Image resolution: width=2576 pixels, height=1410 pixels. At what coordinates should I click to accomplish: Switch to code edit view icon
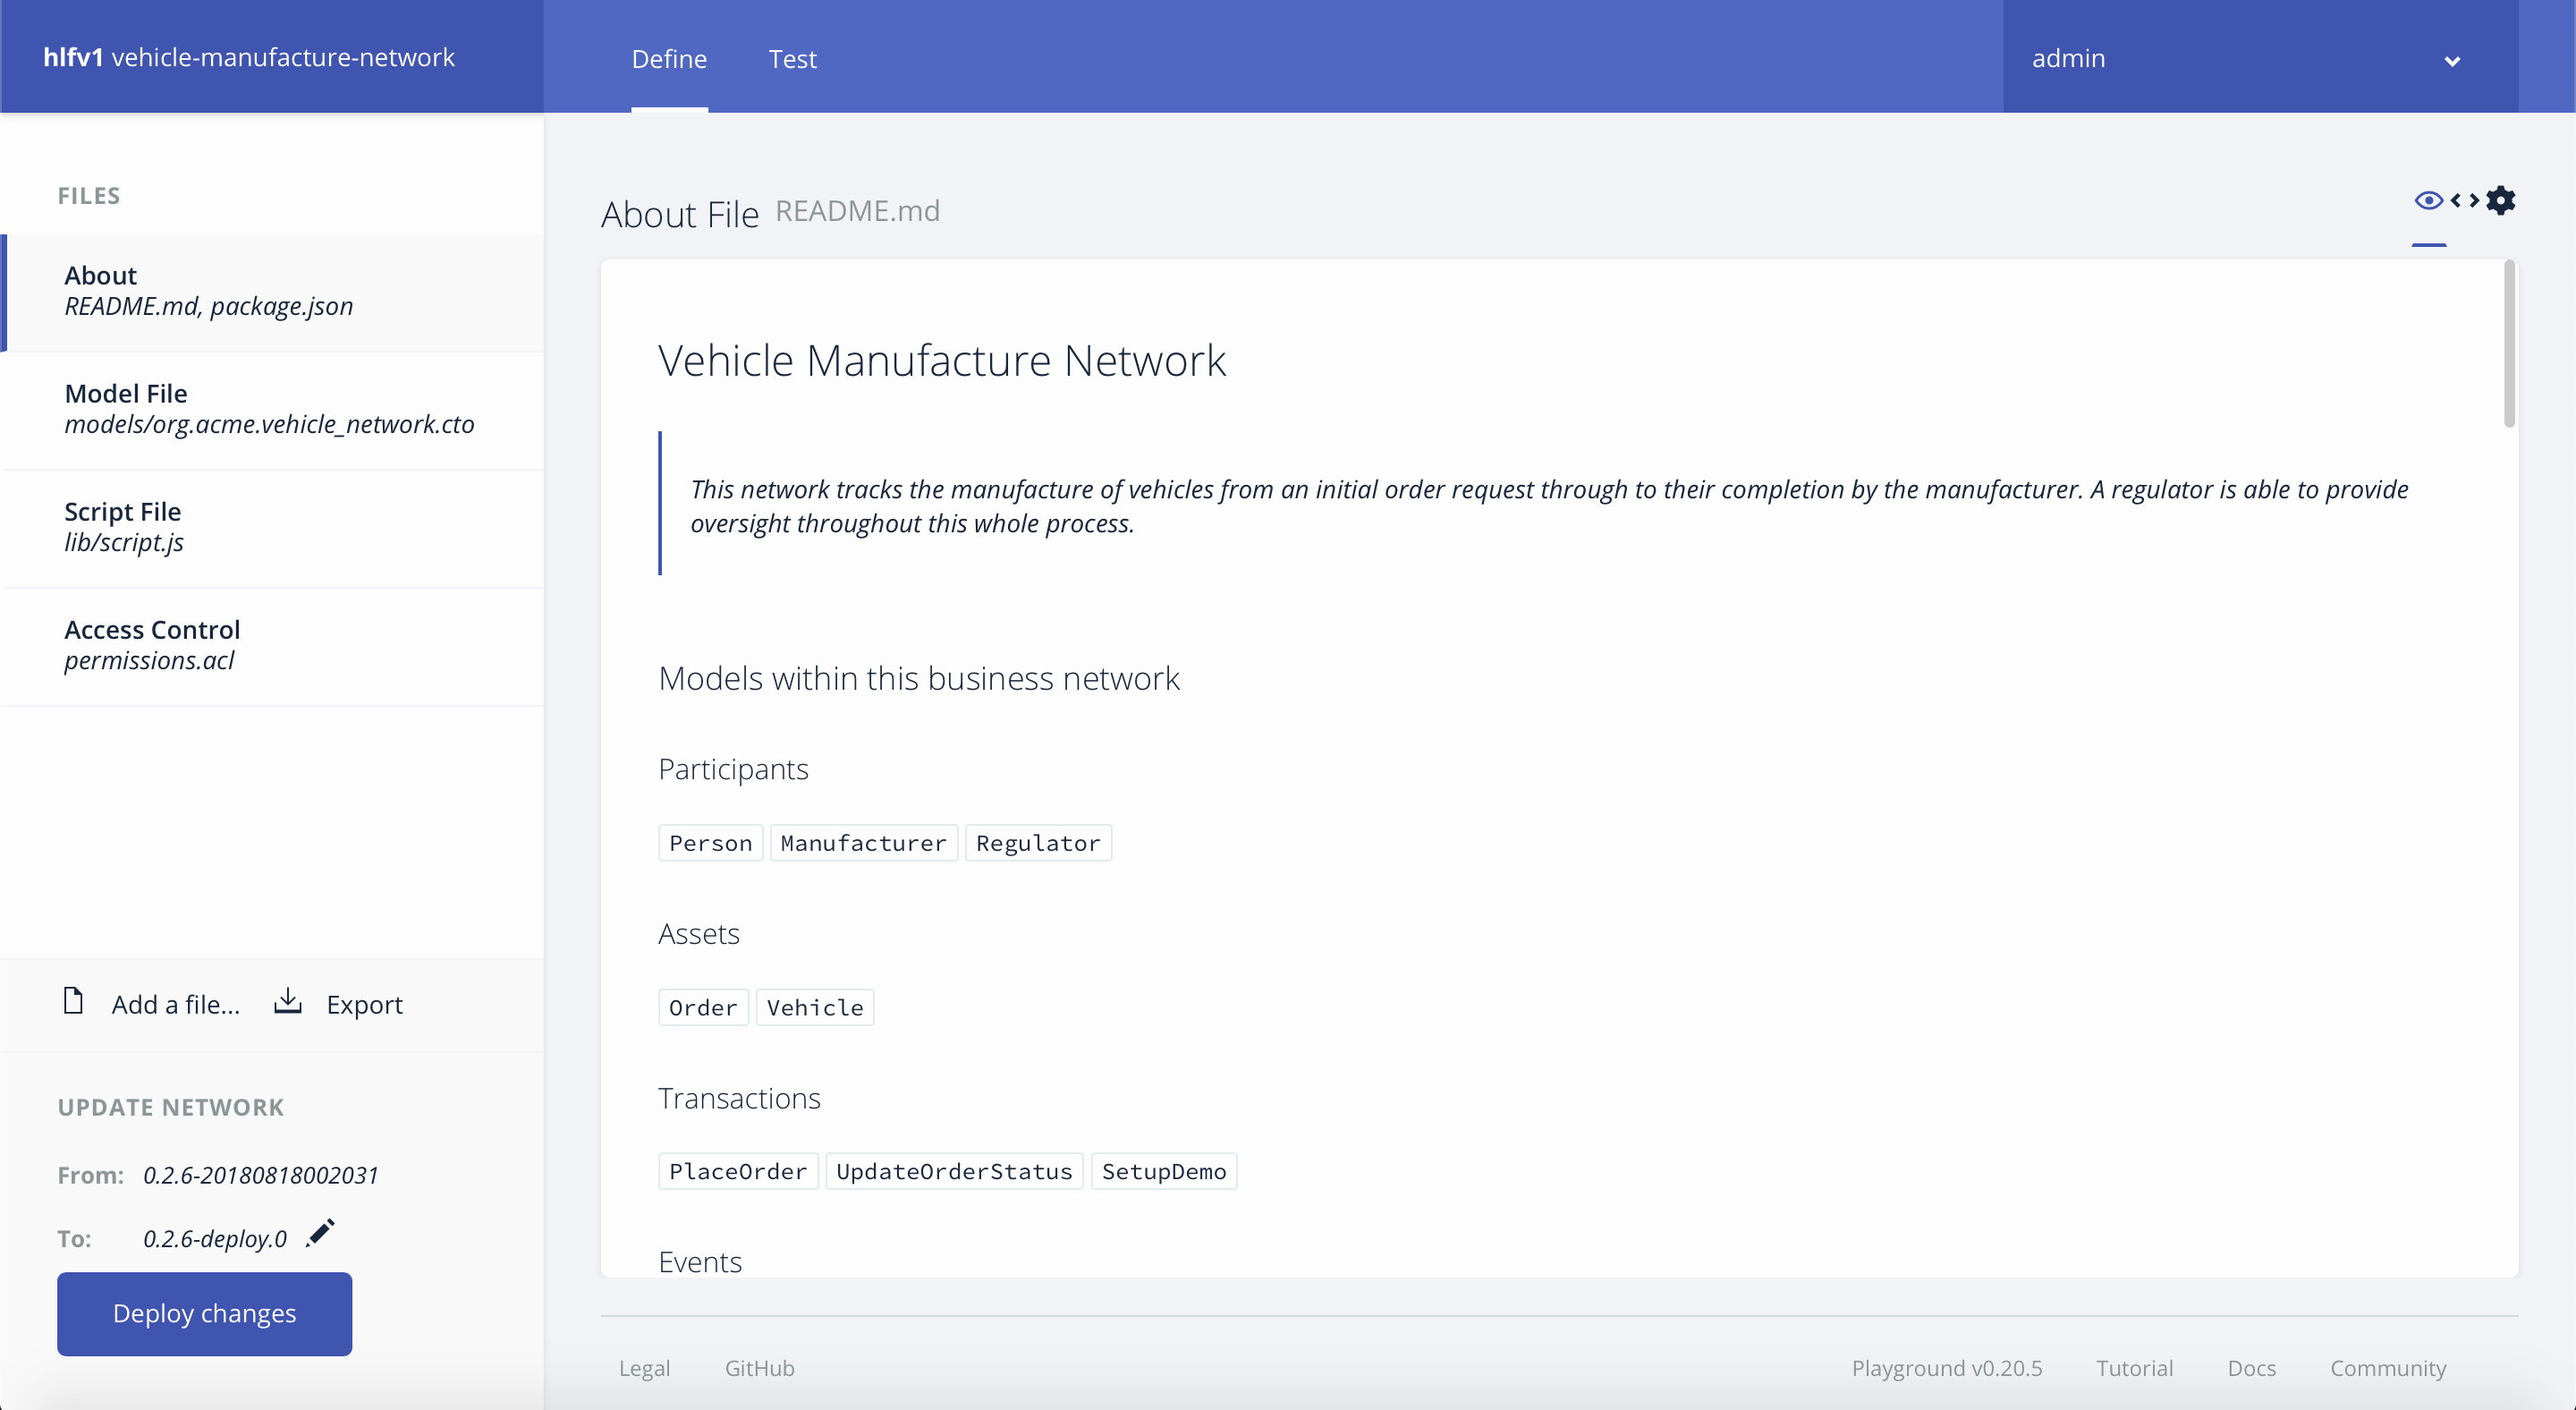[x=2464, y=201]
